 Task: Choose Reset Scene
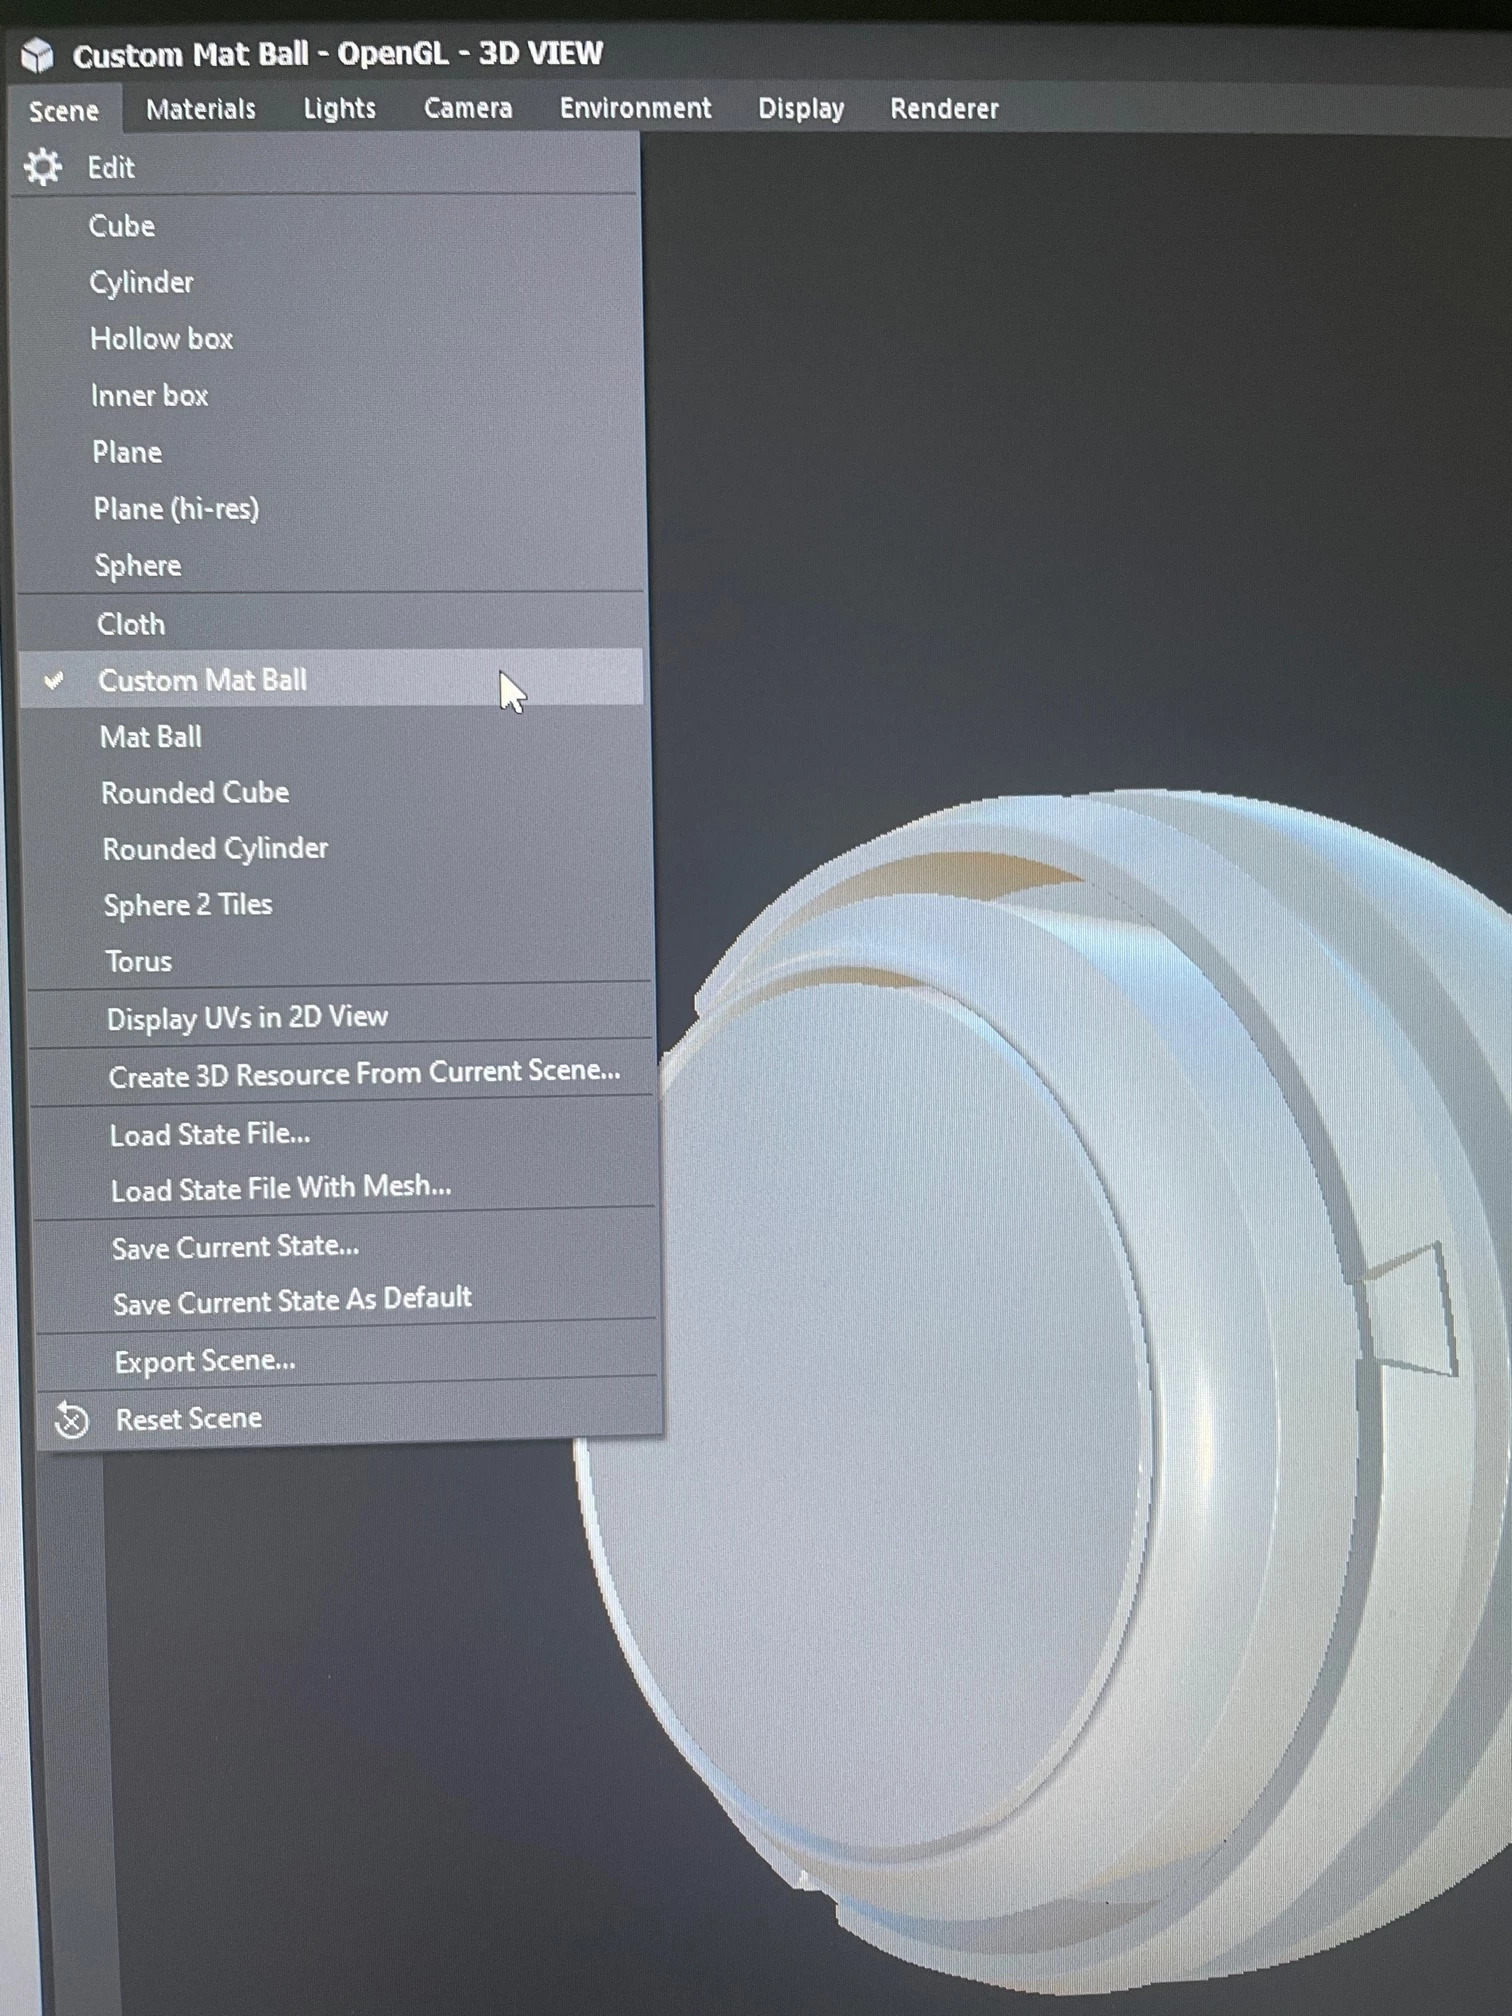point(349,1418)
